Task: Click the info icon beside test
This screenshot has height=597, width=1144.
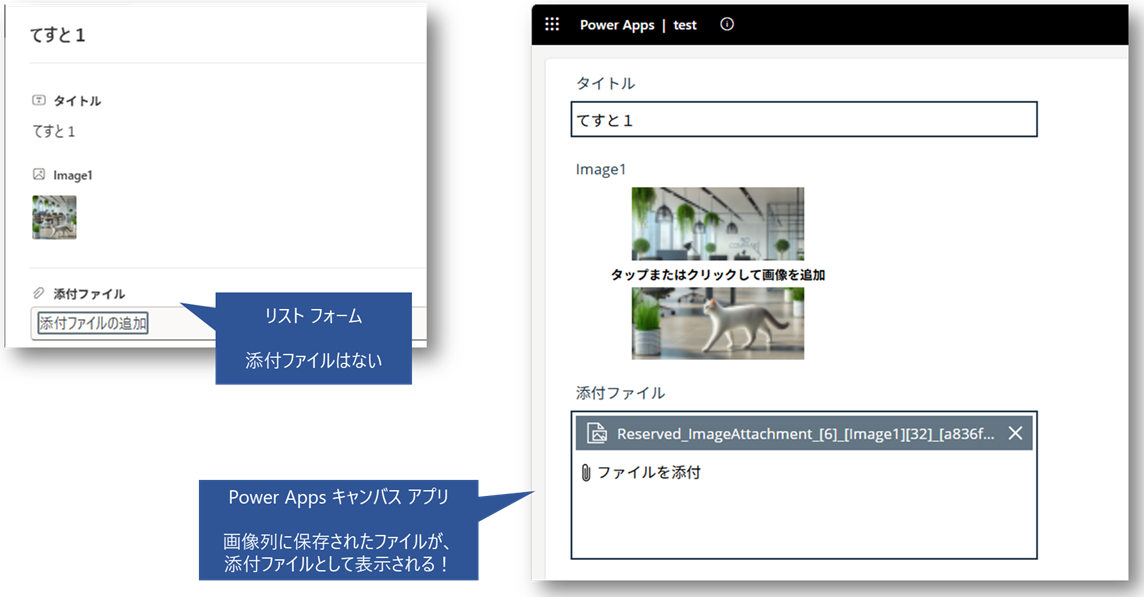Action: (x=727, y=25)
